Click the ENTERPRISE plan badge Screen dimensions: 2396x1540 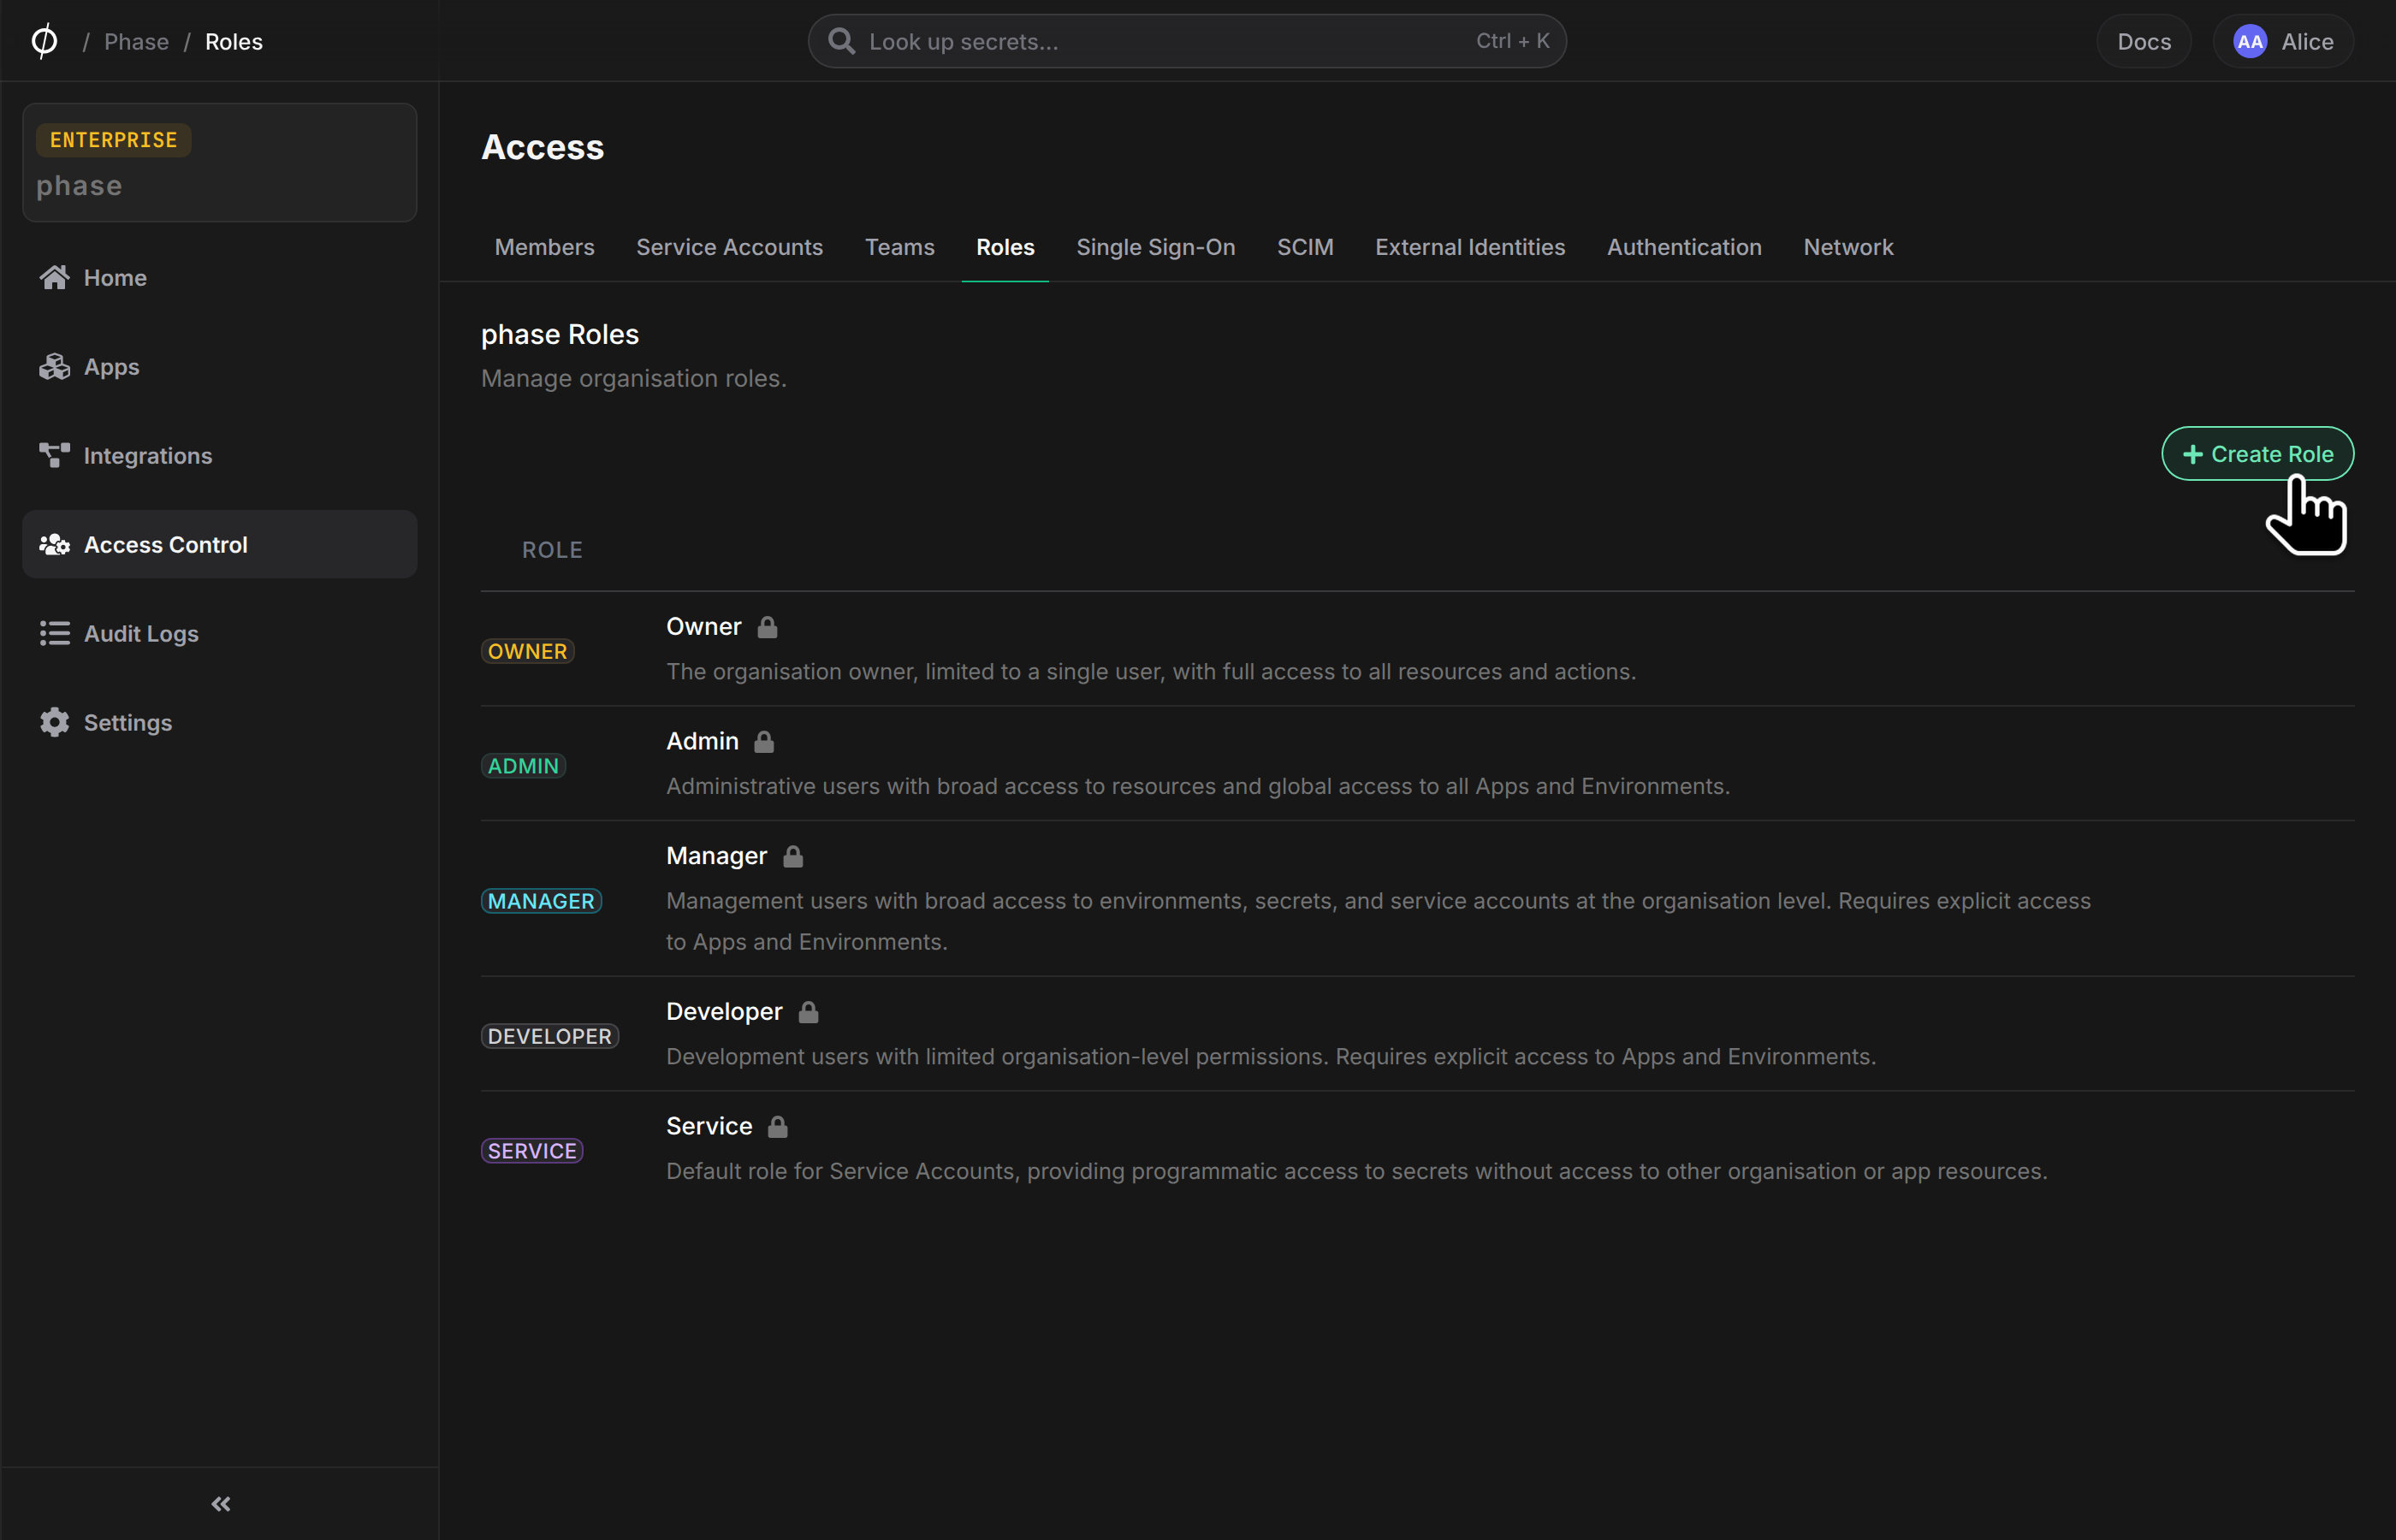click(113, 139)
